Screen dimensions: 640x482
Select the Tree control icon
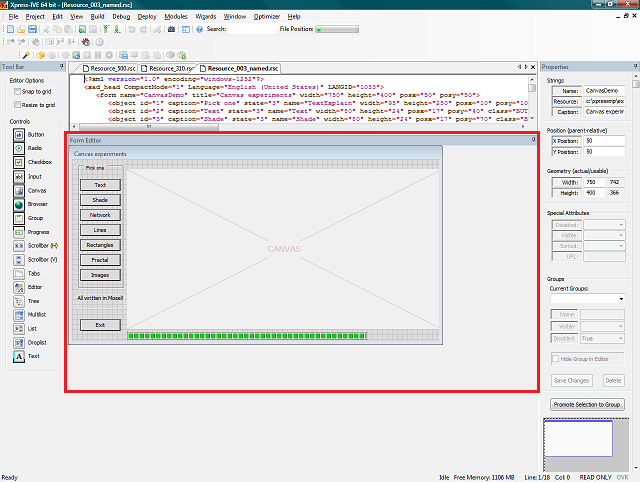(19, 300)
